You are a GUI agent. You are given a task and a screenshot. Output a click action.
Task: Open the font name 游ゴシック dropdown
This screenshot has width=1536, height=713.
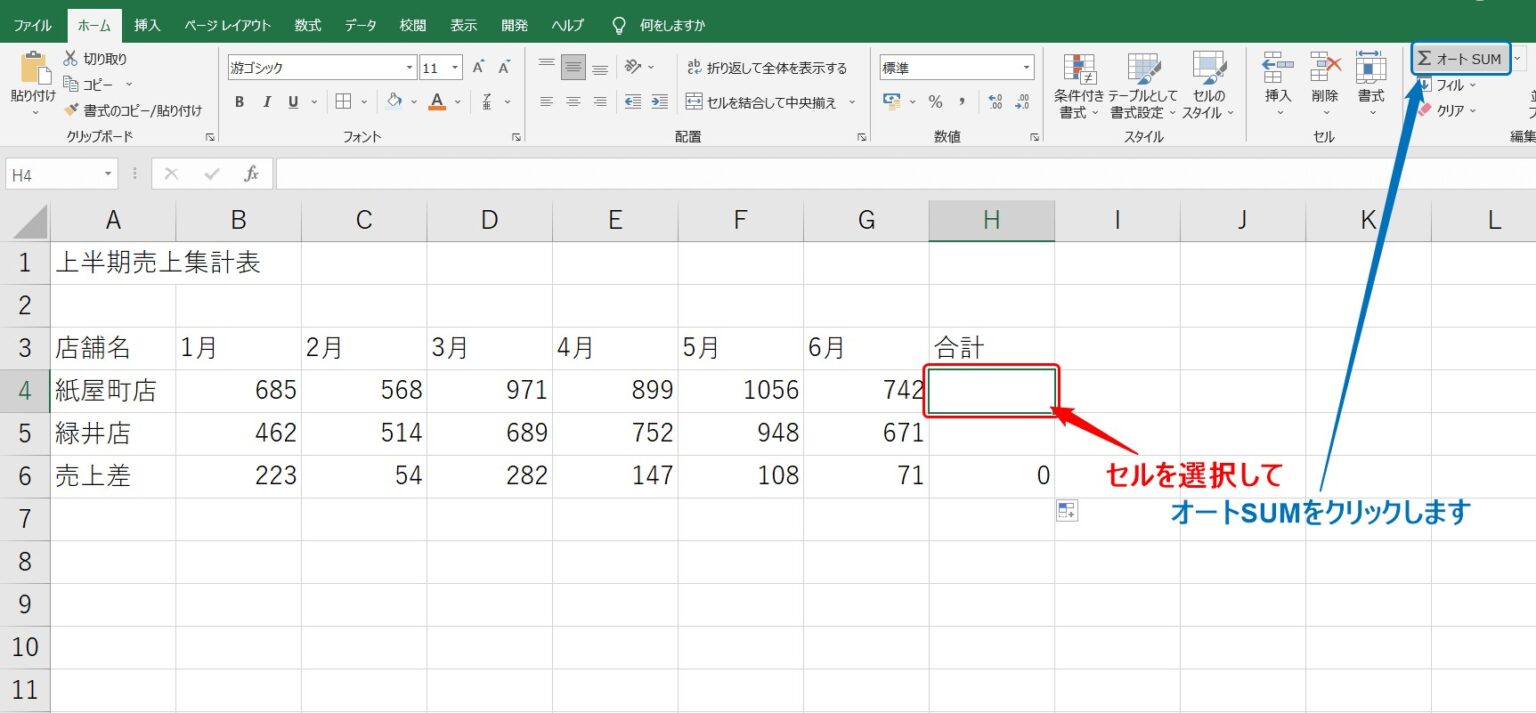tap(409, 68)
